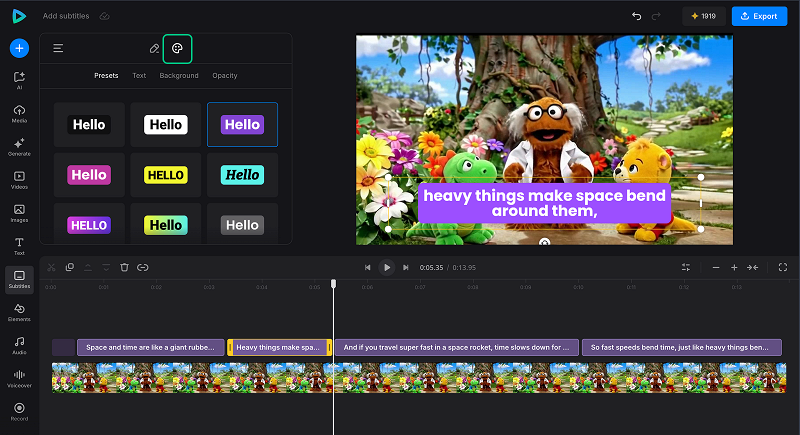This screenshot has height=435, width=800.
Task: Choose the yellow uppercase HELLO preset
Action: coord(166,175)
